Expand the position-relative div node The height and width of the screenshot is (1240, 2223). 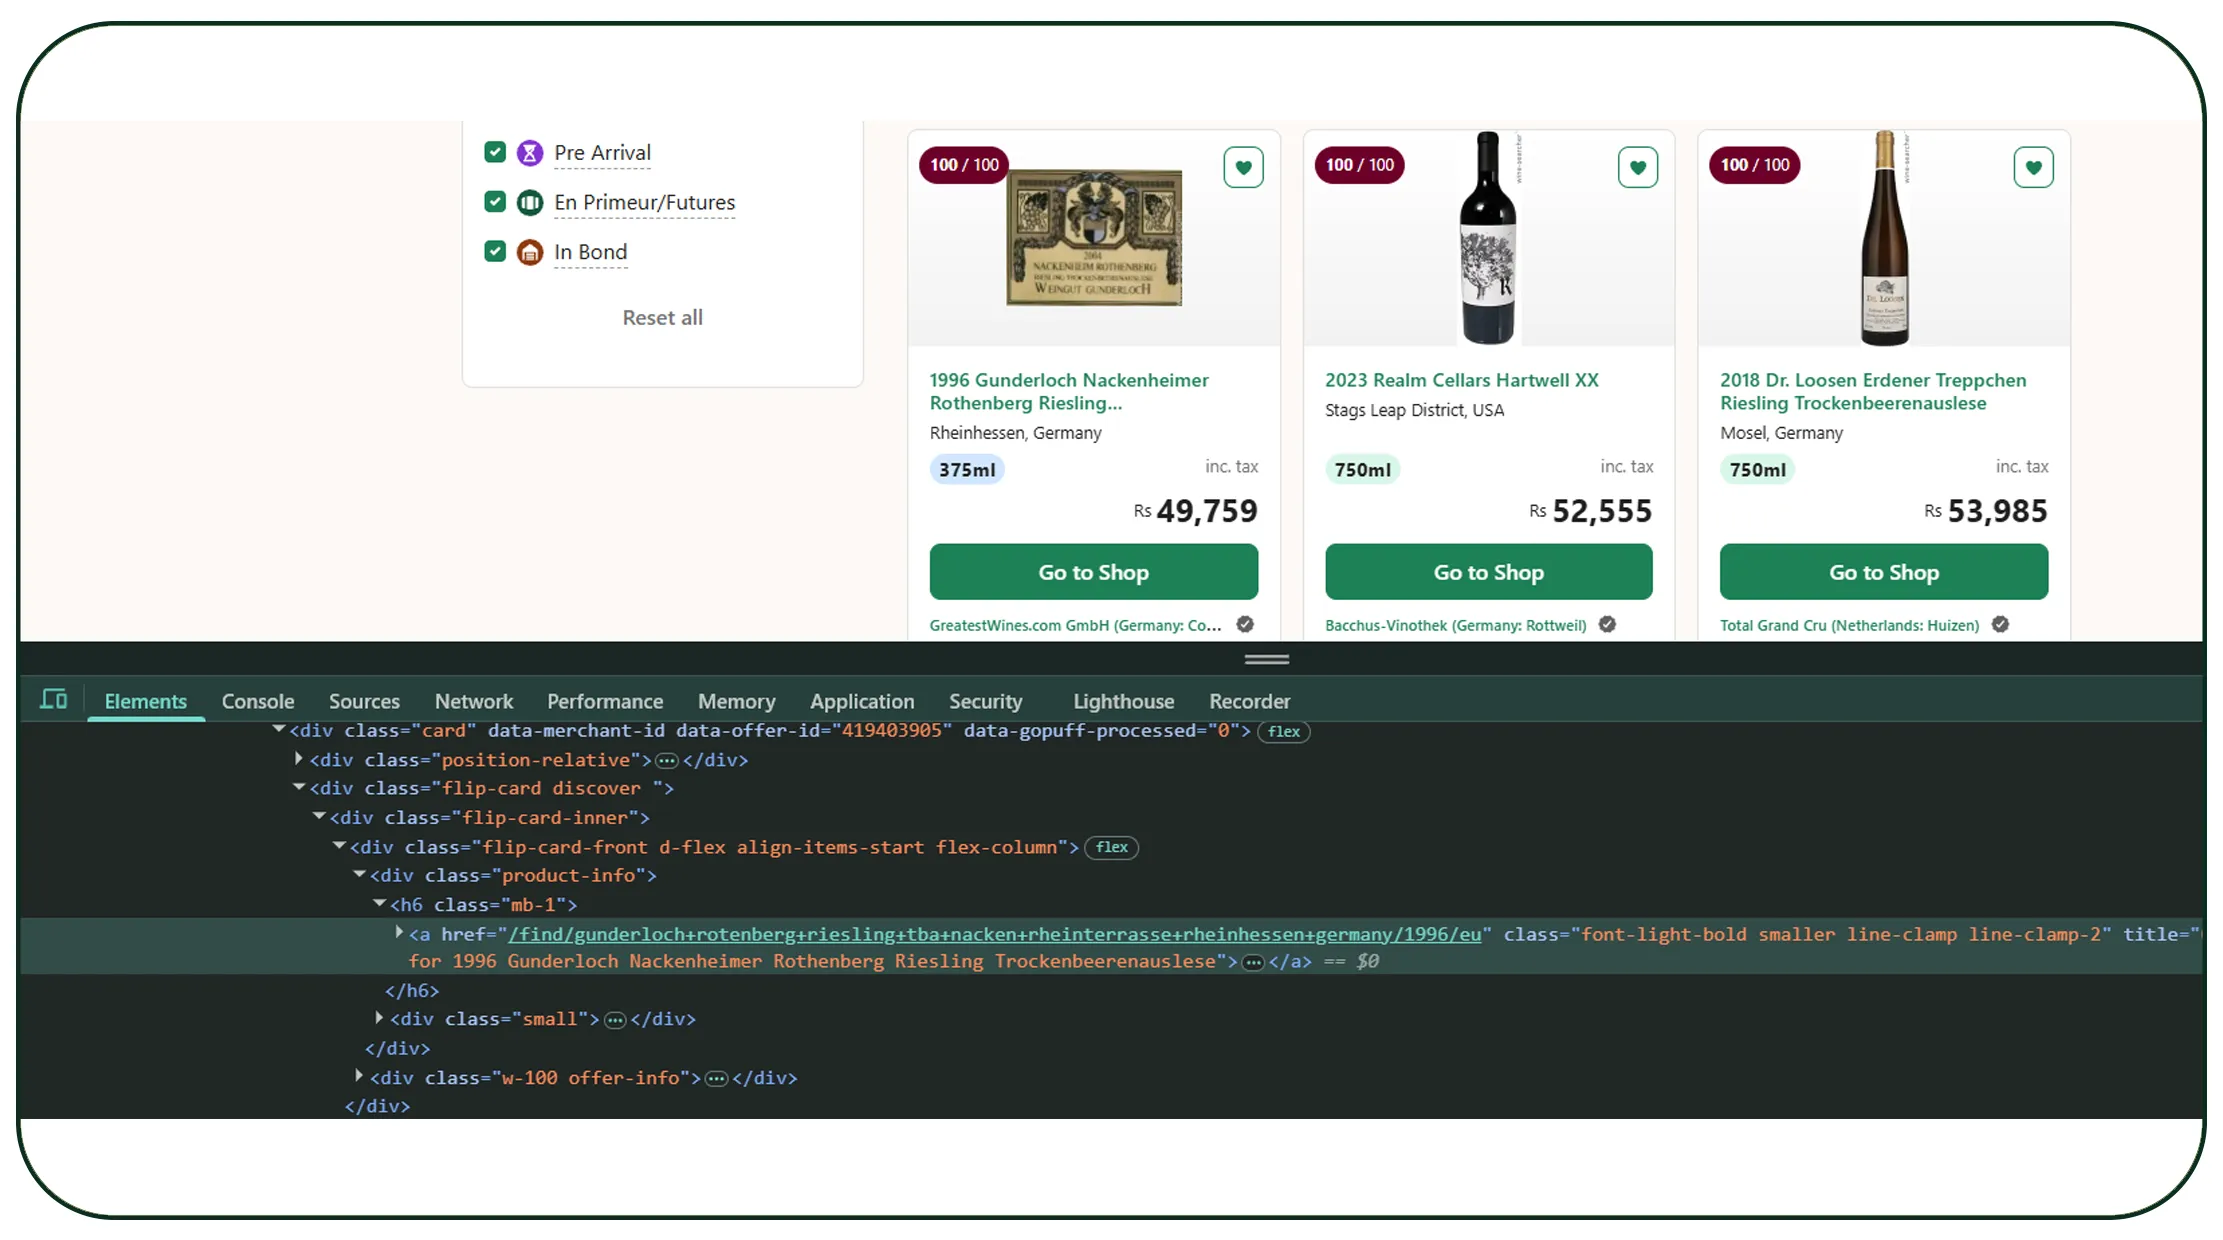299,759
